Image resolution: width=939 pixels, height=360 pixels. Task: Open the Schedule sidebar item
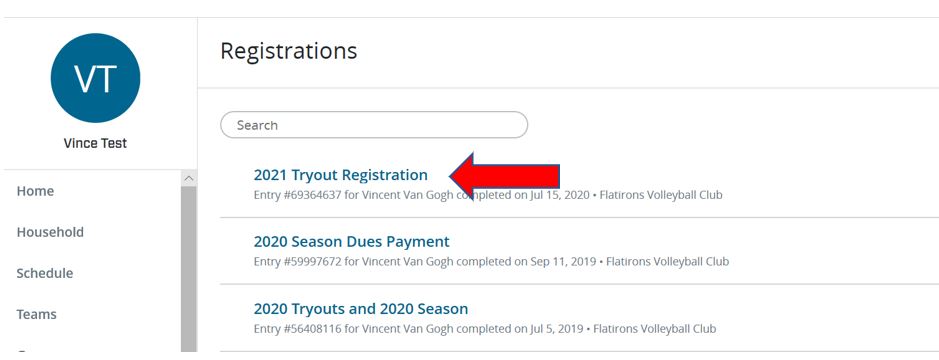click(x=45, y=273)
